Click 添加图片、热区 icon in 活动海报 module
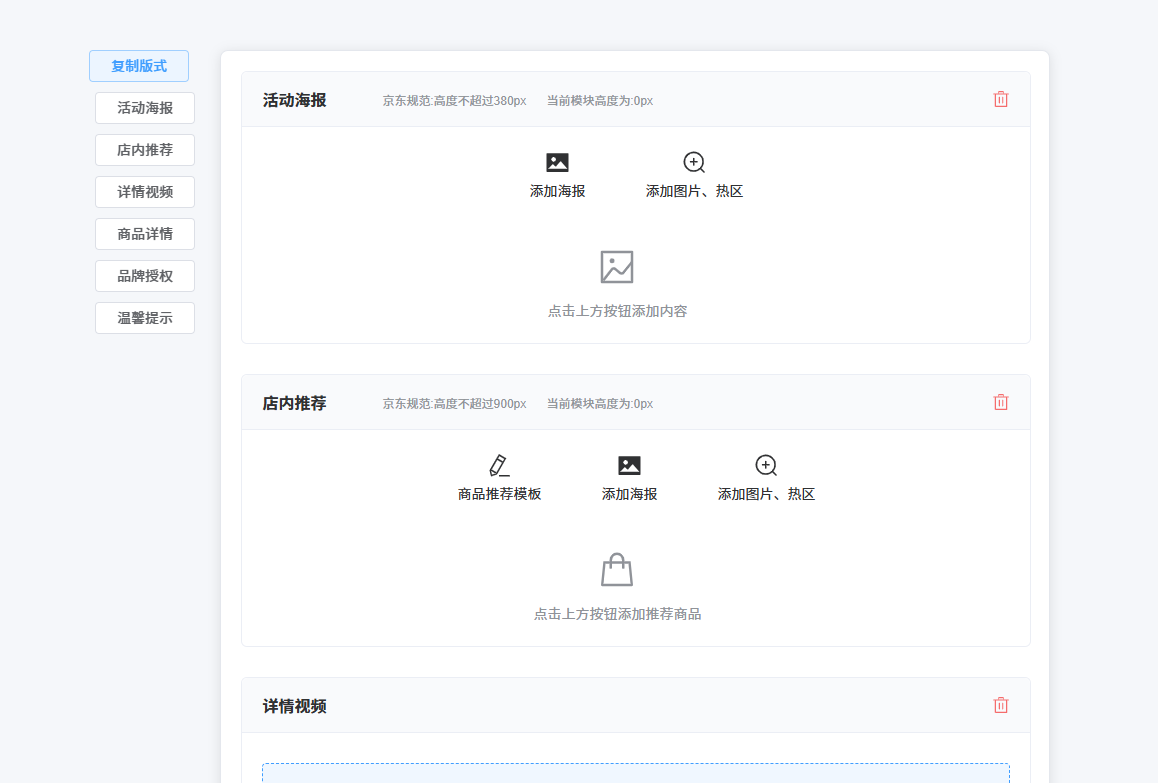 pyautogui.click(x=694, y=163)
